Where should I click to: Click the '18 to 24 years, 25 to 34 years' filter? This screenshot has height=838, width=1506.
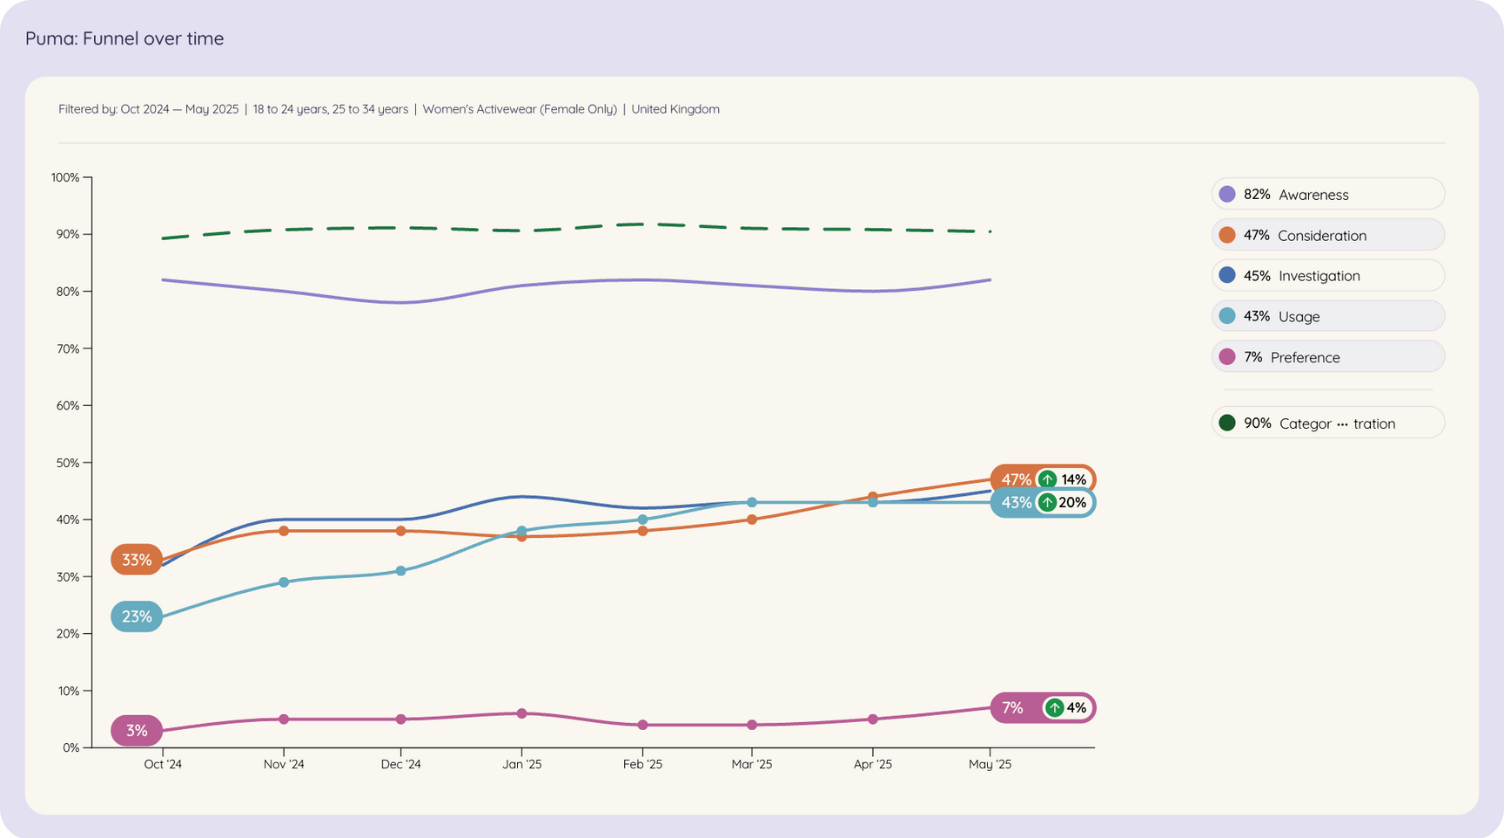pos(331,110)
